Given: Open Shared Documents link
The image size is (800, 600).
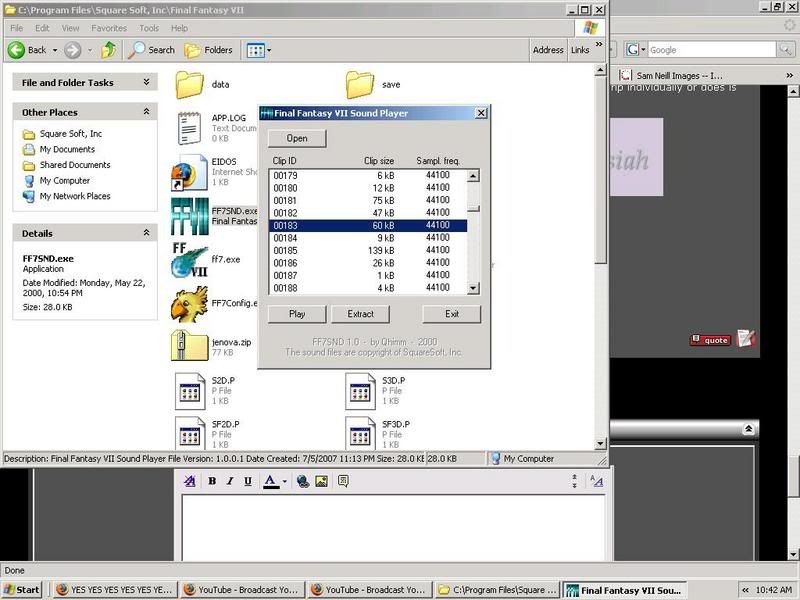Looking at the screenshot, I should pos(75,165).
